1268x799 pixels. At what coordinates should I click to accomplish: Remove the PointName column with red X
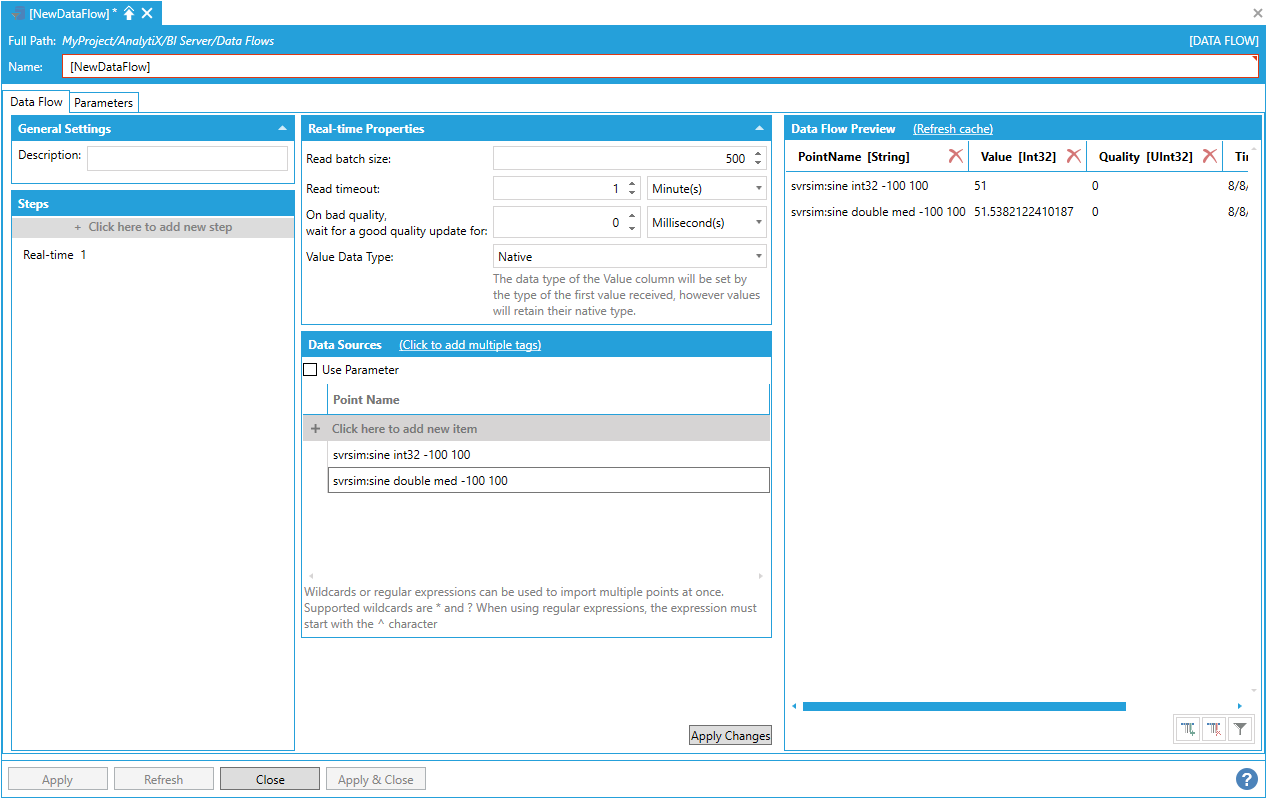click(956, 156)
